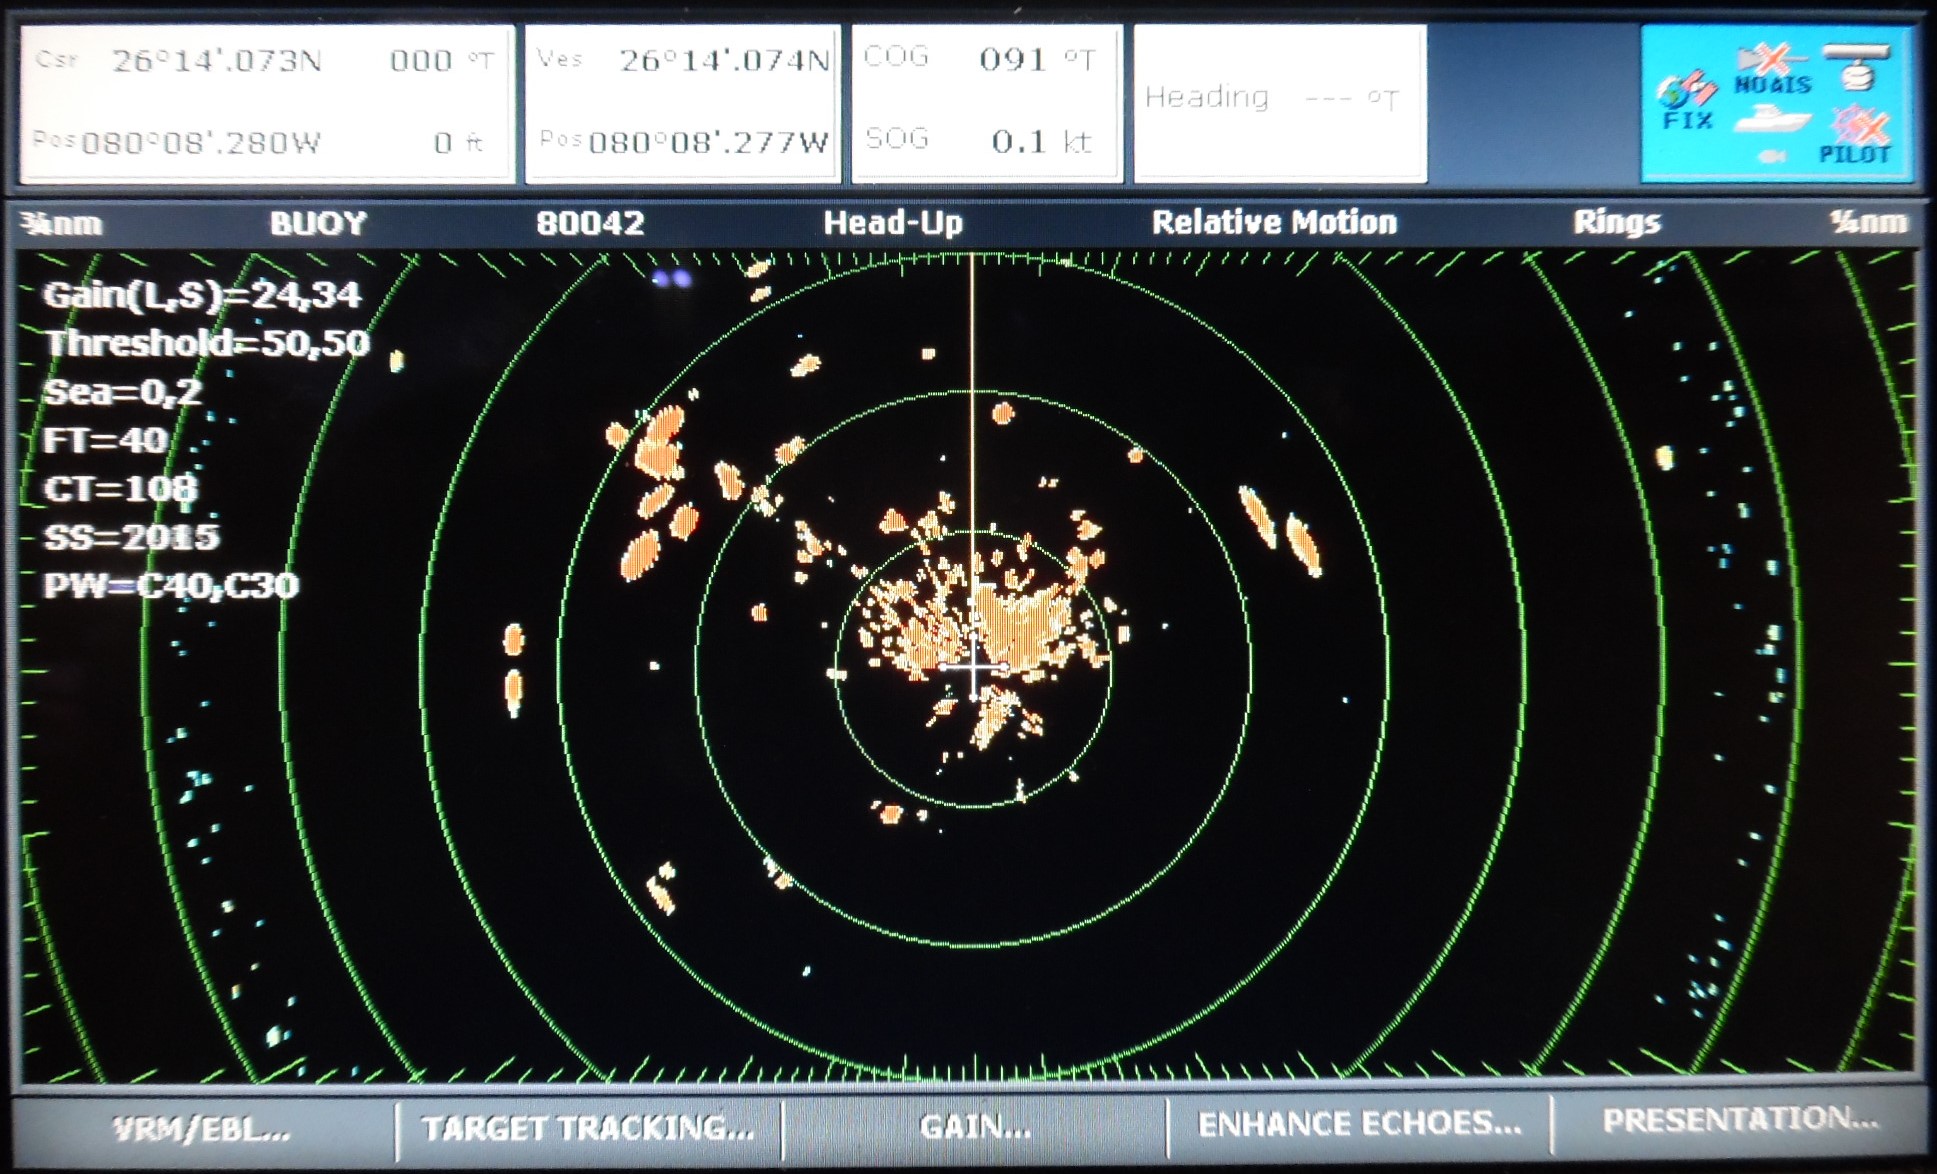Tap the white boat vessel icon

[x=1771, y=122]
